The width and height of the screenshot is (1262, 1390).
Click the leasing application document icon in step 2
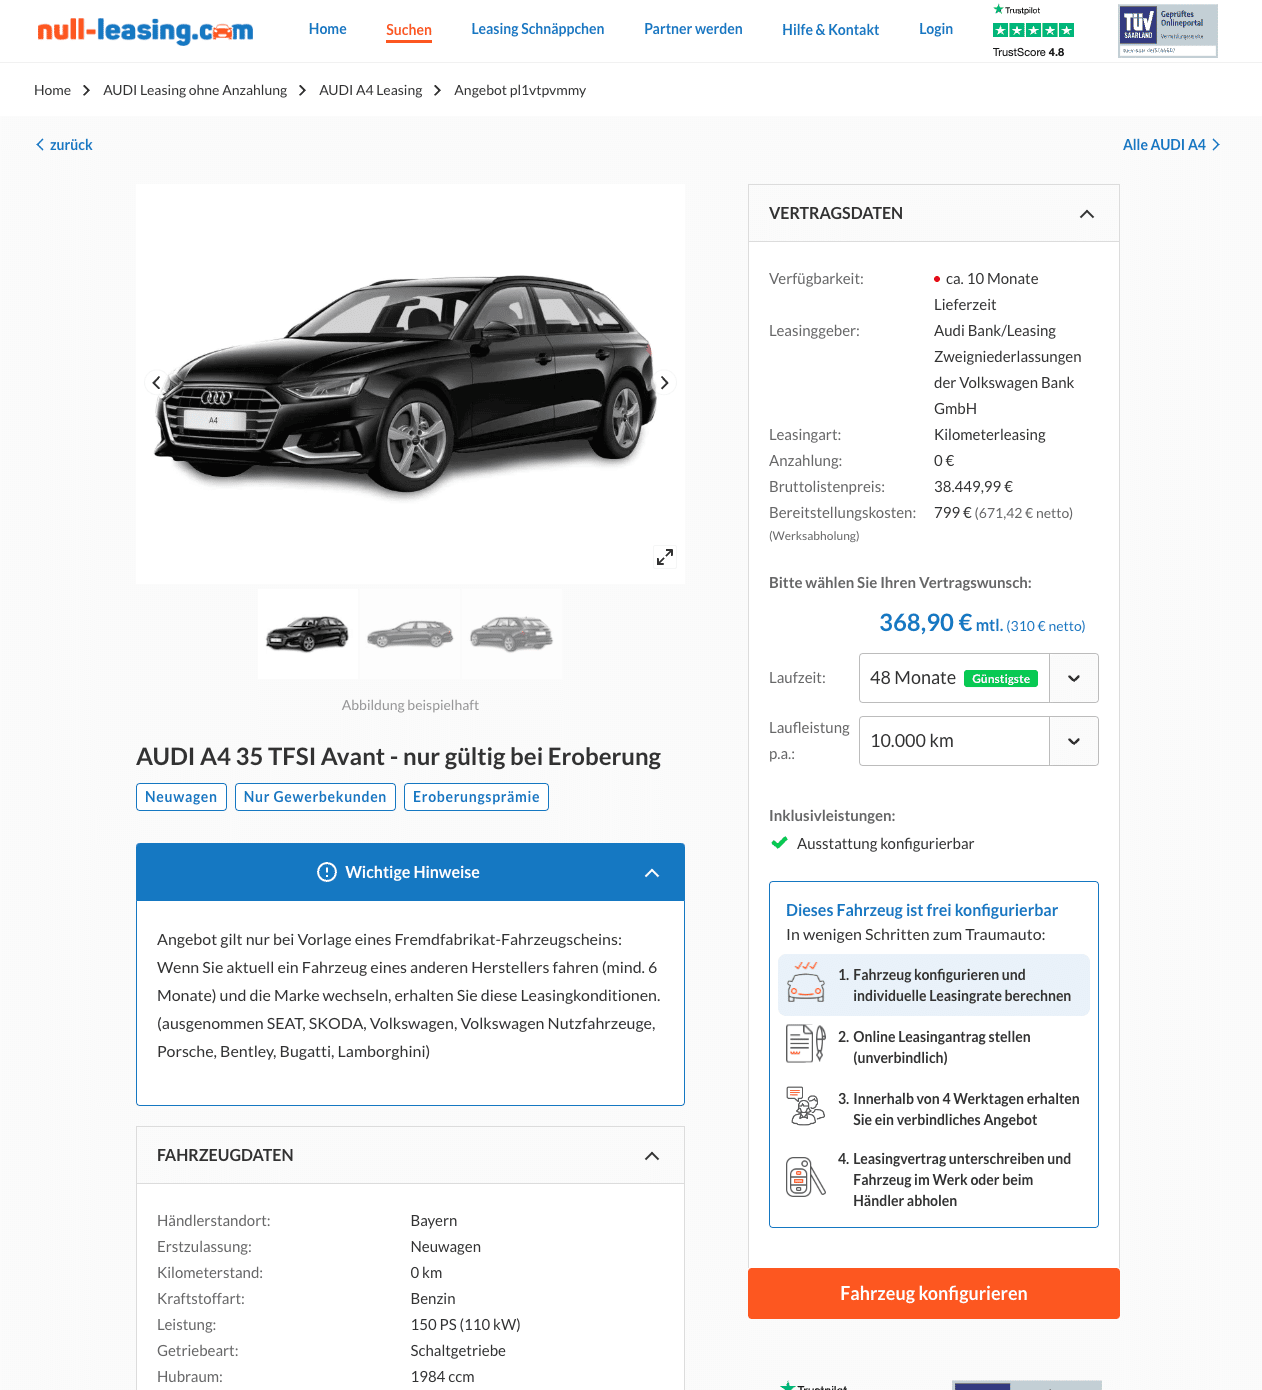click(806, 1044)
